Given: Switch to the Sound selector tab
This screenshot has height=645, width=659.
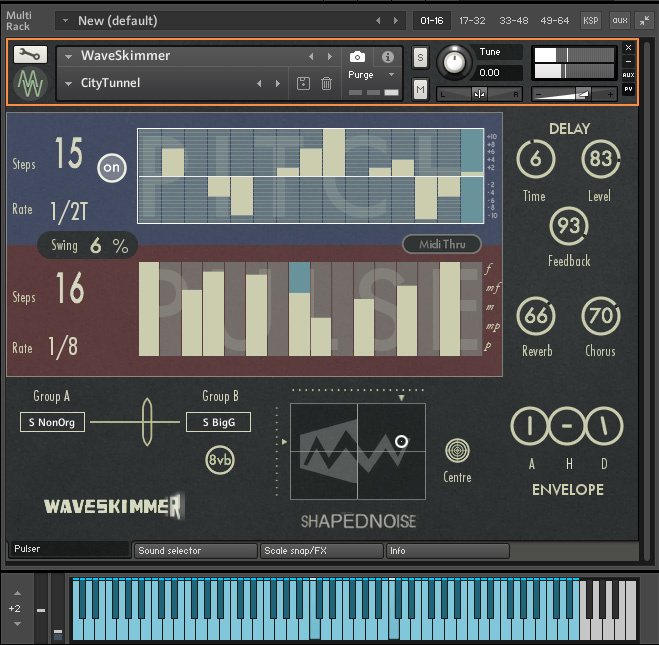Looking at the screenshot, I should [196, 550].
